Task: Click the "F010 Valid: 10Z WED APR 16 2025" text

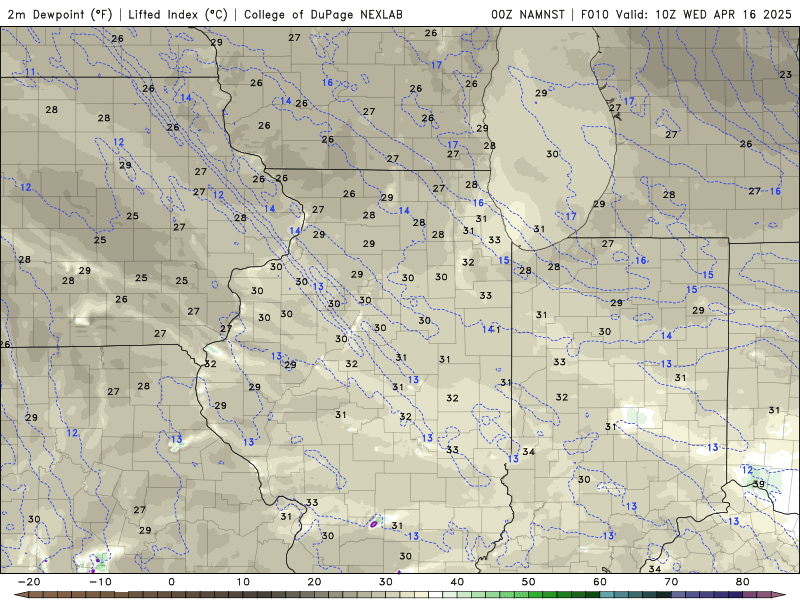Action: pos(686,14)
